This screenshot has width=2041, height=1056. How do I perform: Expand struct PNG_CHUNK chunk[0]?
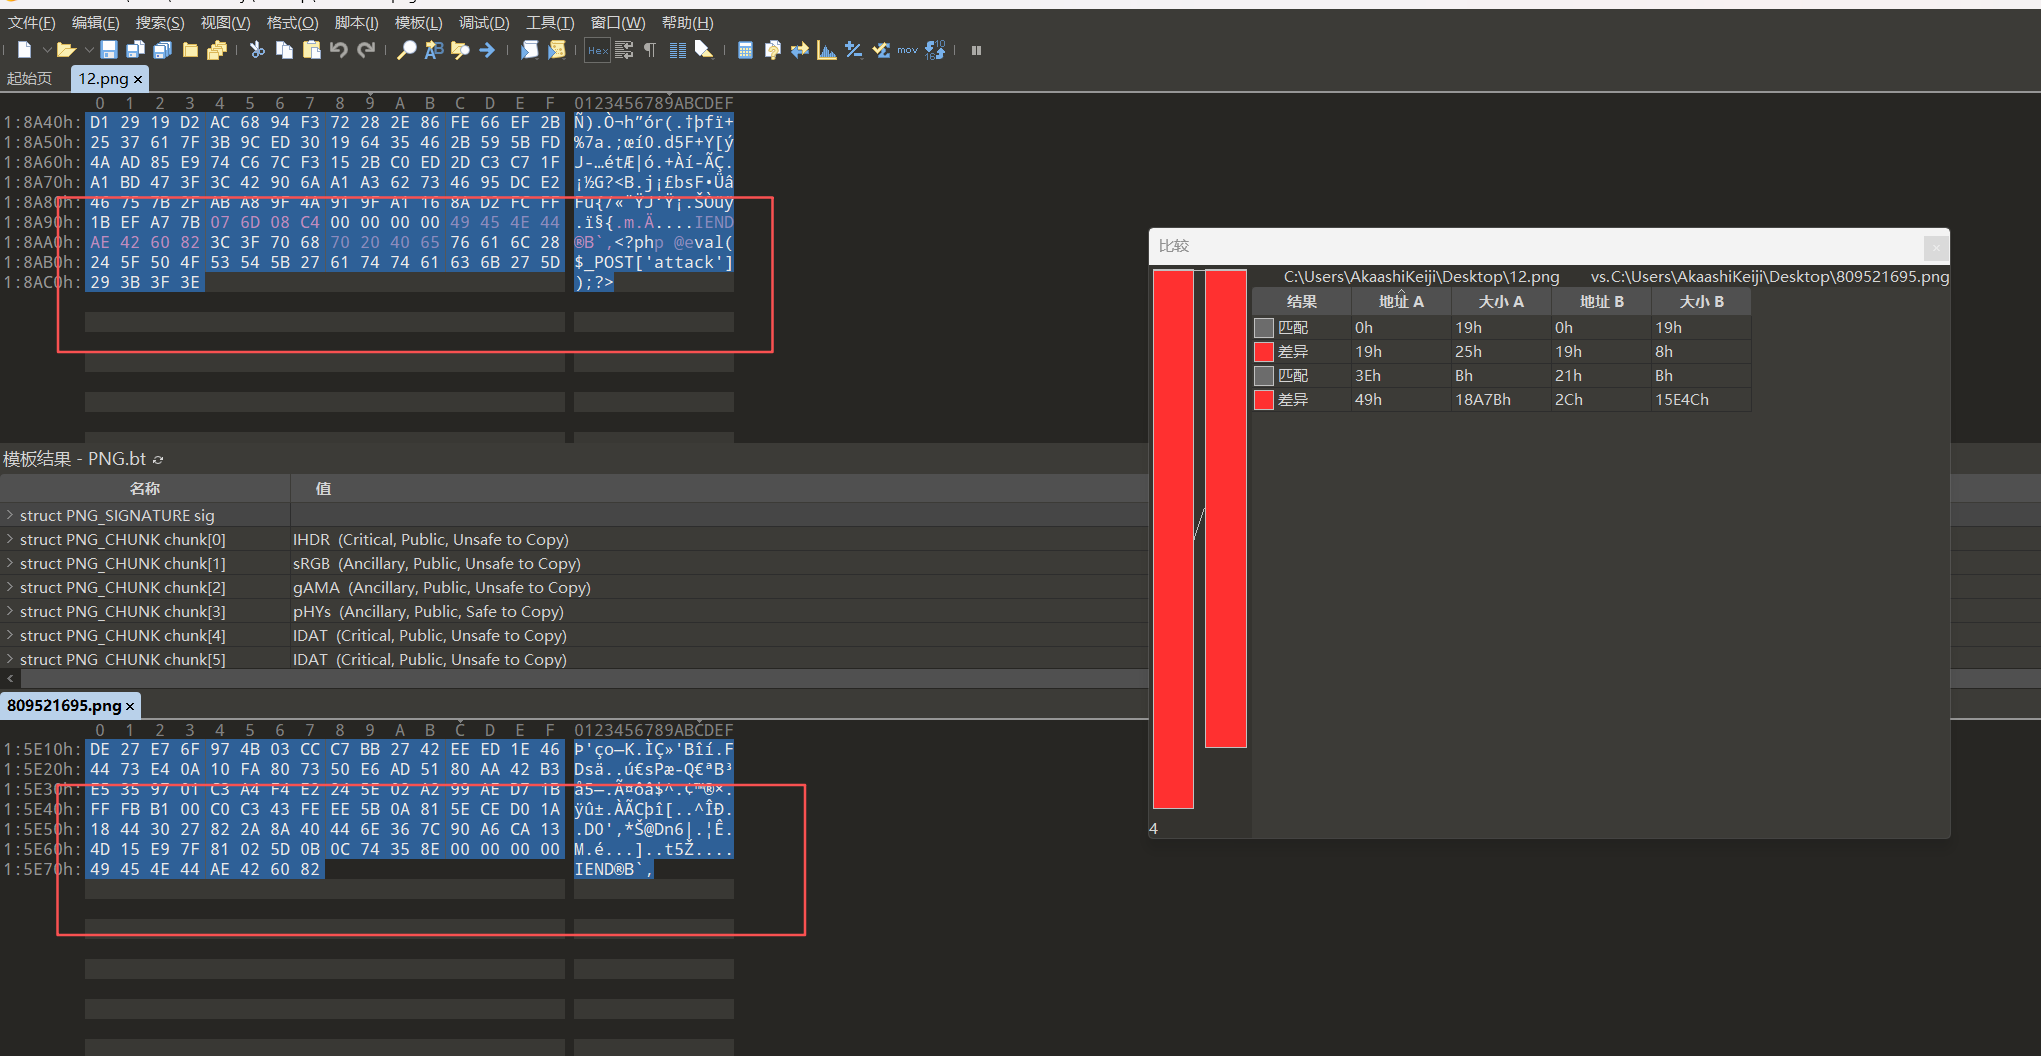tap(10, 539)
